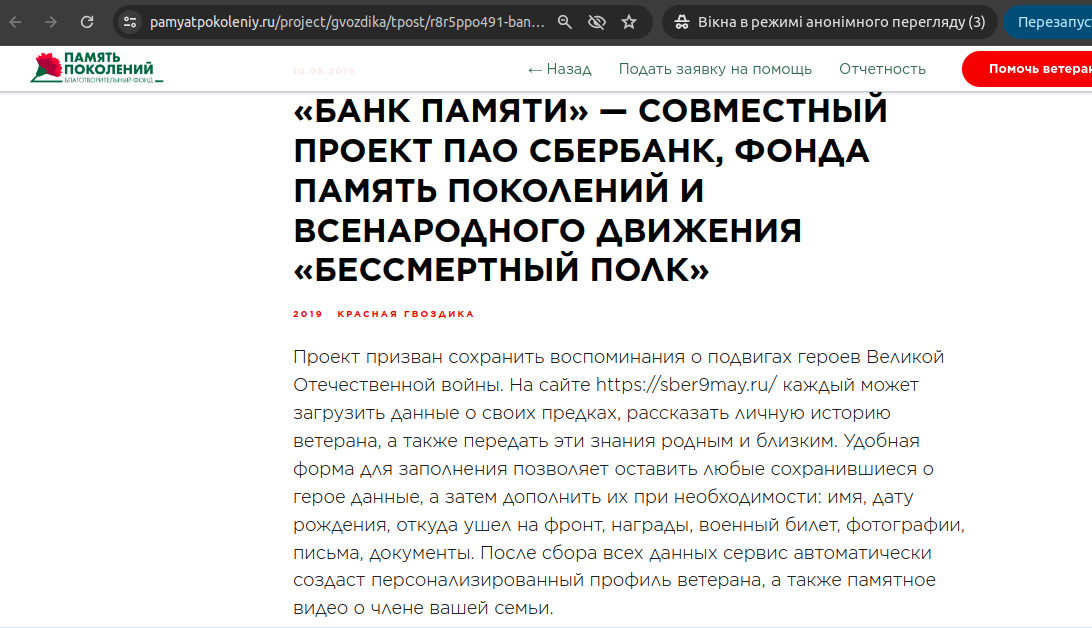Click the article line starting "Проект призван сохранить"
Image resolution: width=1092 pixels, height=628 pixels.
(618, 357)
